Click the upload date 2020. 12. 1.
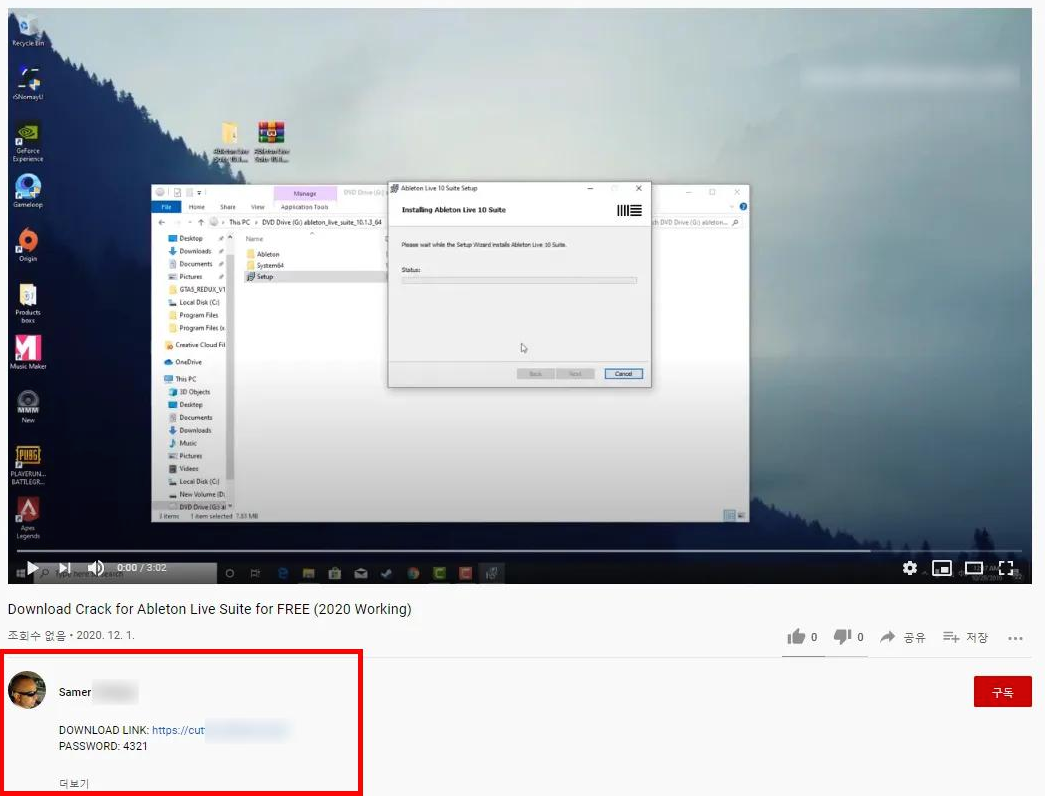The height and width of the screenshot is (796, 1045). pos(105,635)
